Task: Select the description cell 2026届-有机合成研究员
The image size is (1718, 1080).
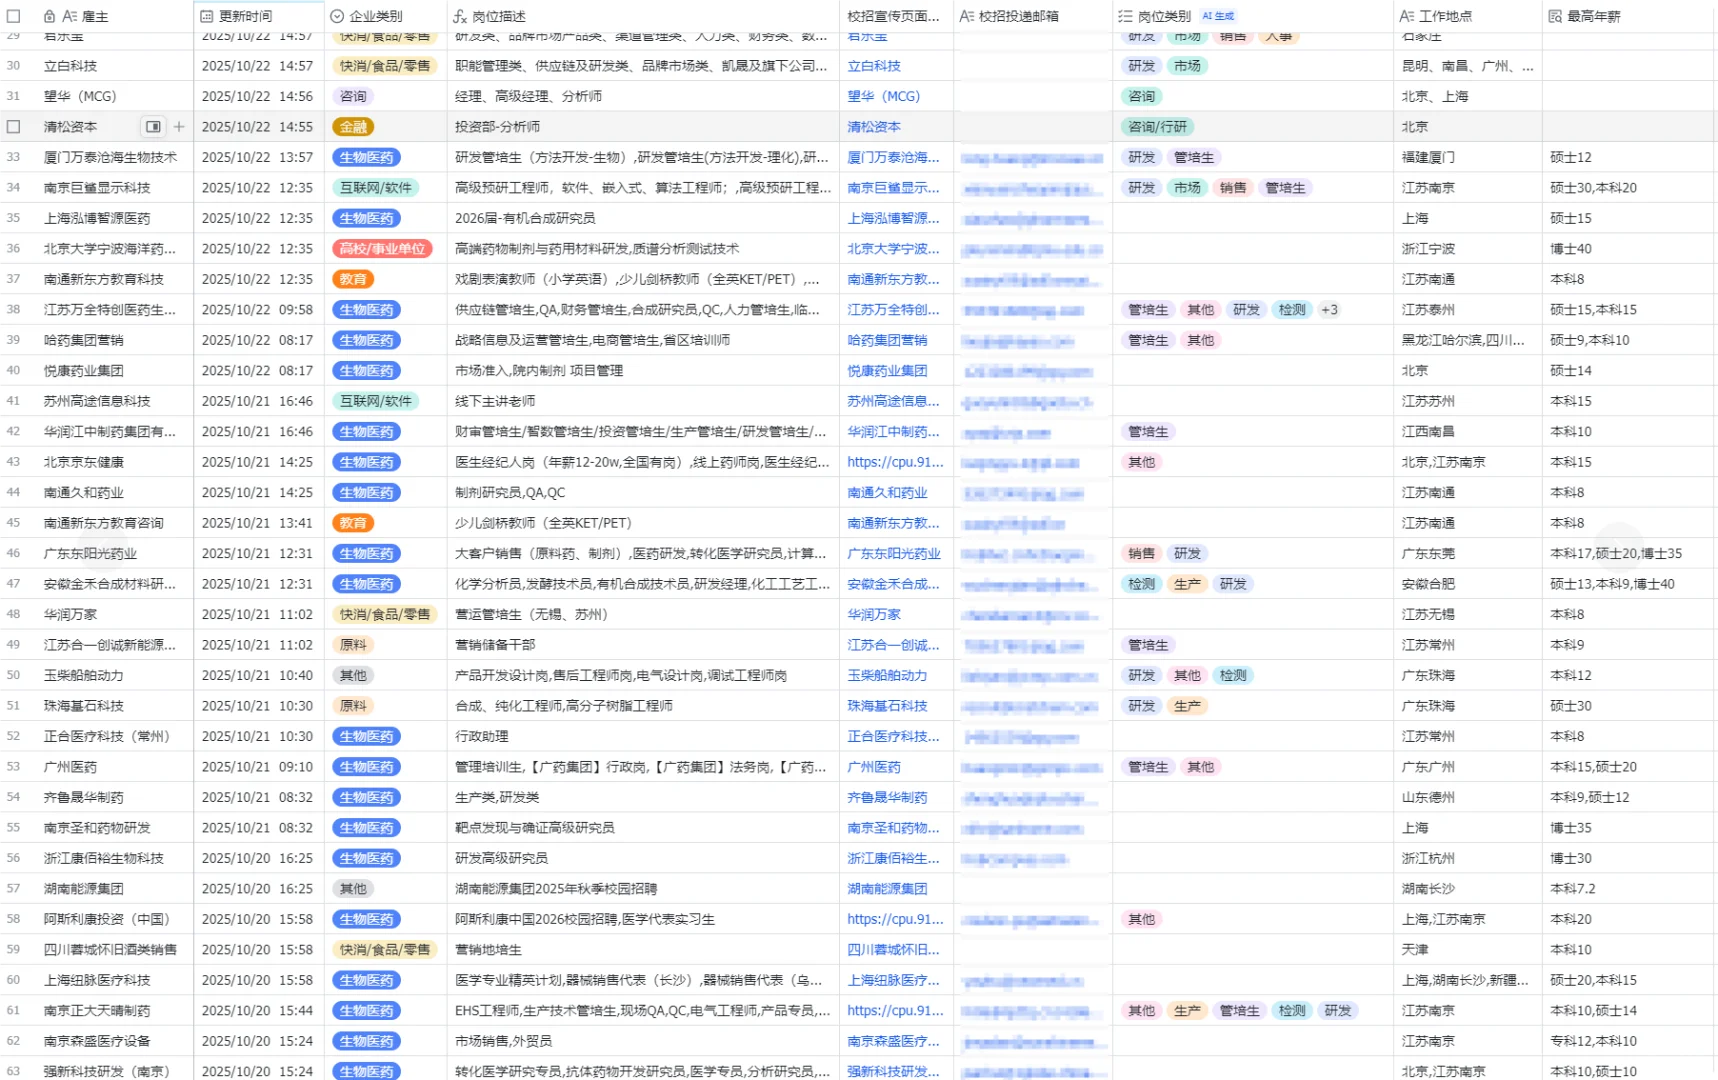Action: 643,218
